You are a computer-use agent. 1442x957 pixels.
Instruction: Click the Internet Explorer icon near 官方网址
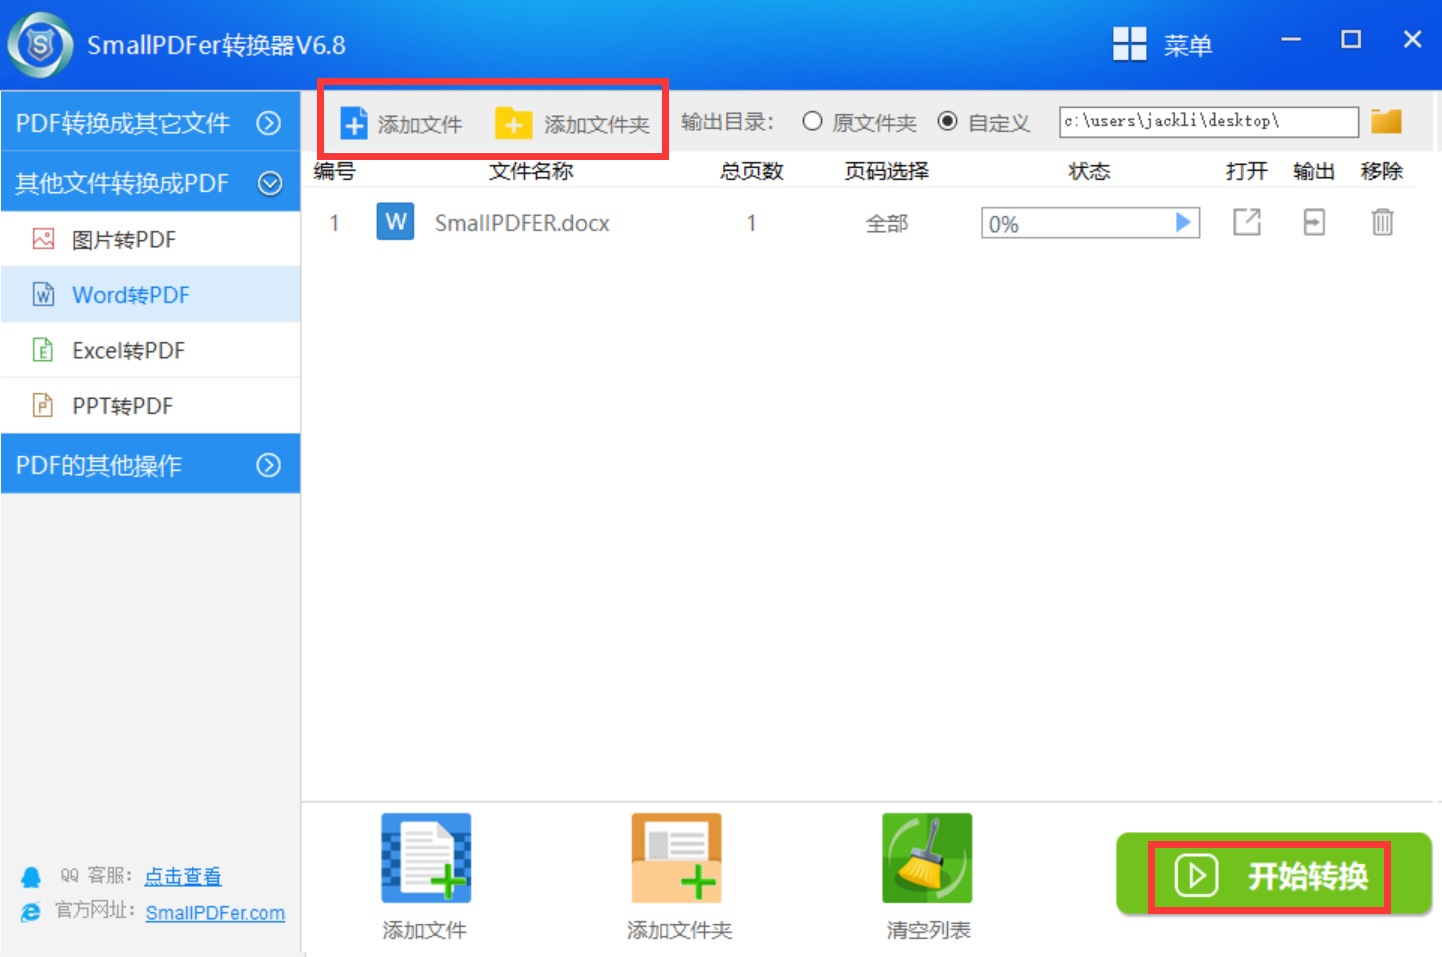[31, 912]
